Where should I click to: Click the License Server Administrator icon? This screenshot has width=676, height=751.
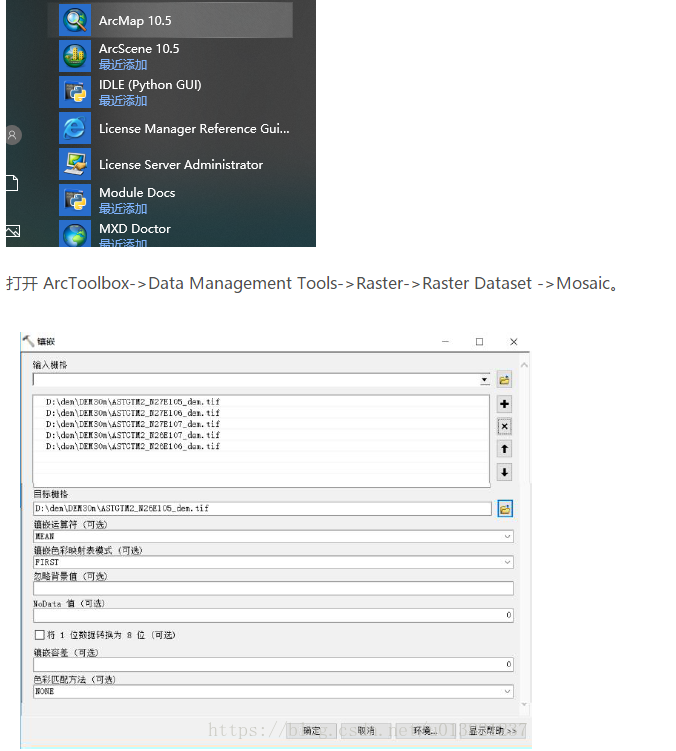pyautogui.click(x=75, y=164)
